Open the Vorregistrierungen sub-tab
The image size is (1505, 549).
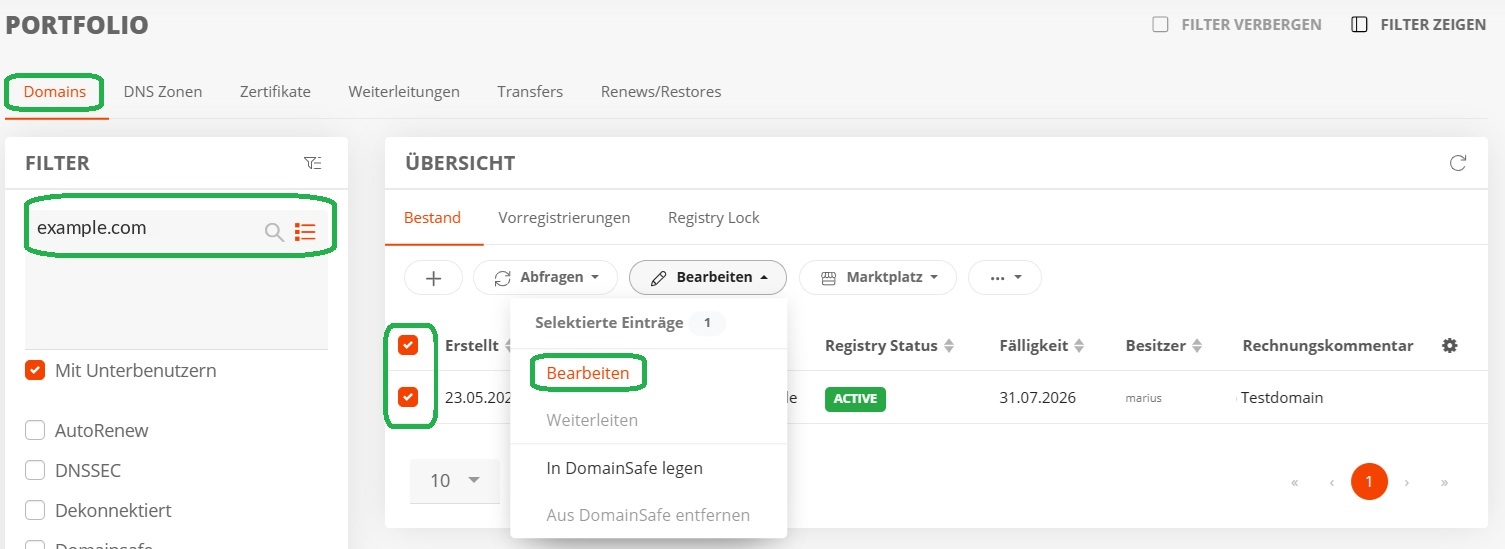pos(564,218)
